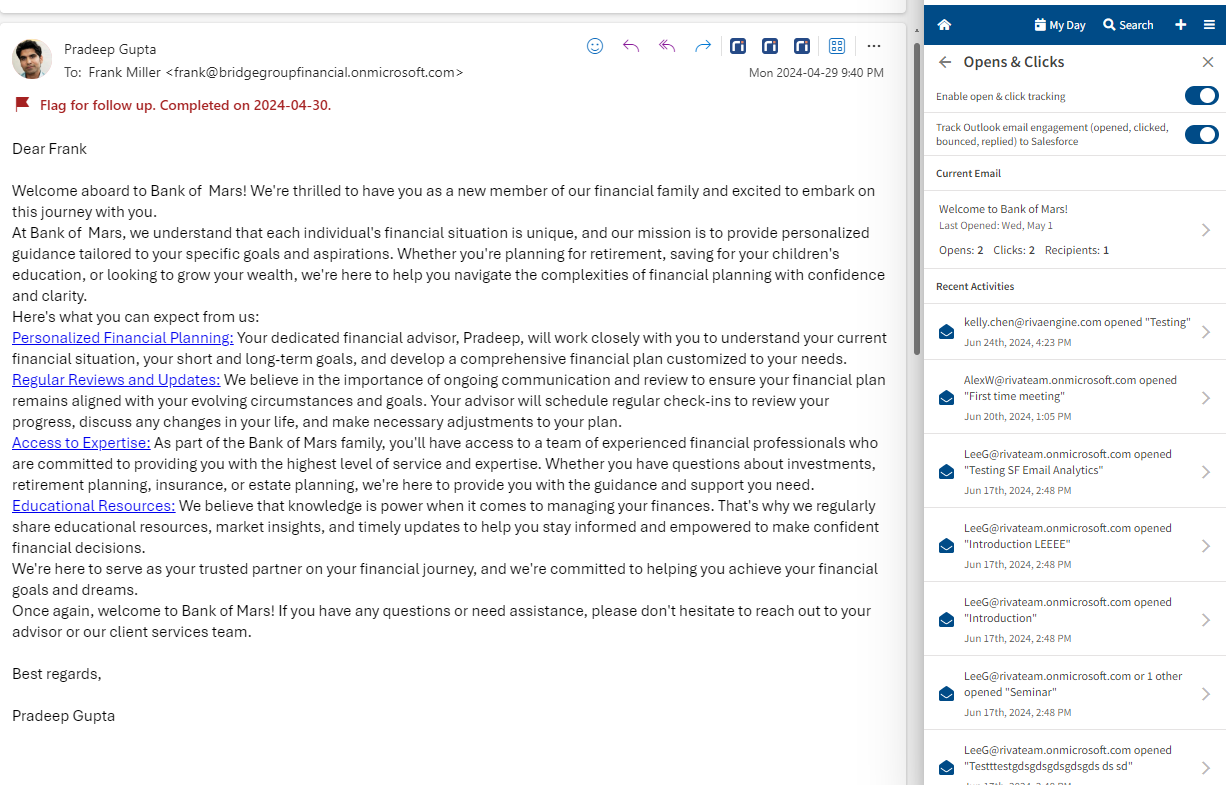Expand the First time meeting activity chevron

click(1206, 398)
